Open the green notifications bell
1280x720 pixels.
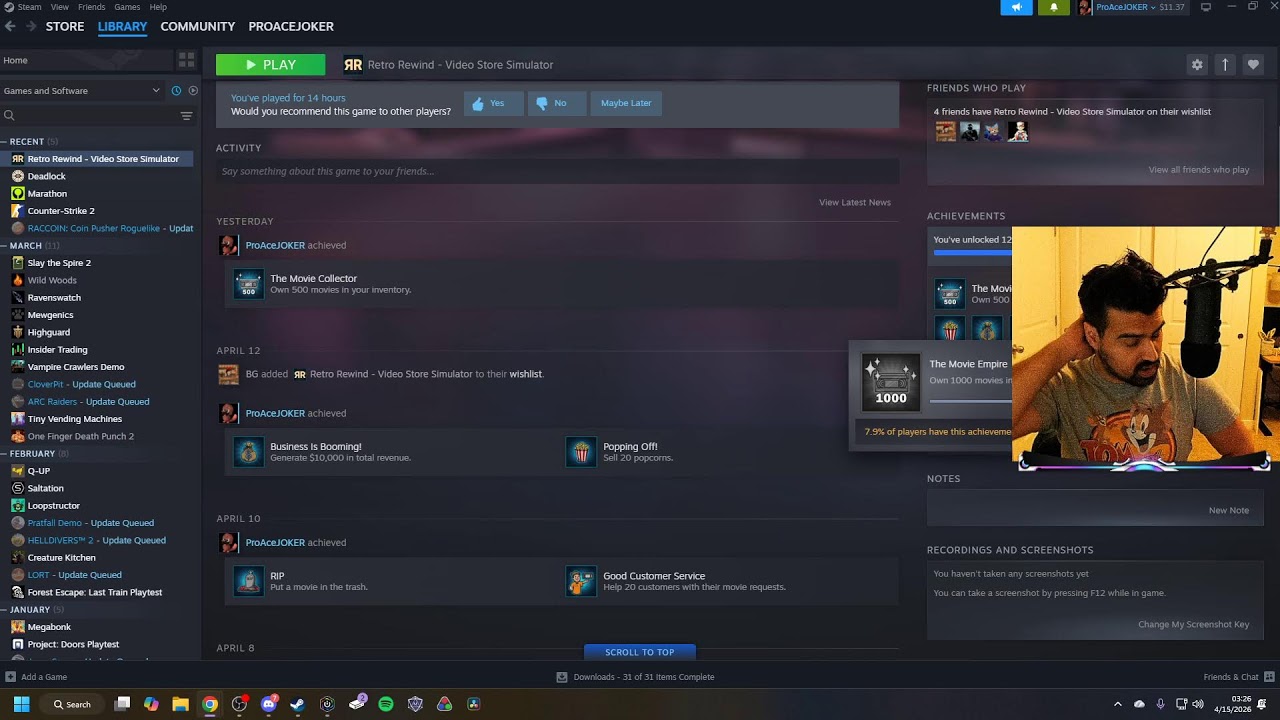pos(1053,7)
